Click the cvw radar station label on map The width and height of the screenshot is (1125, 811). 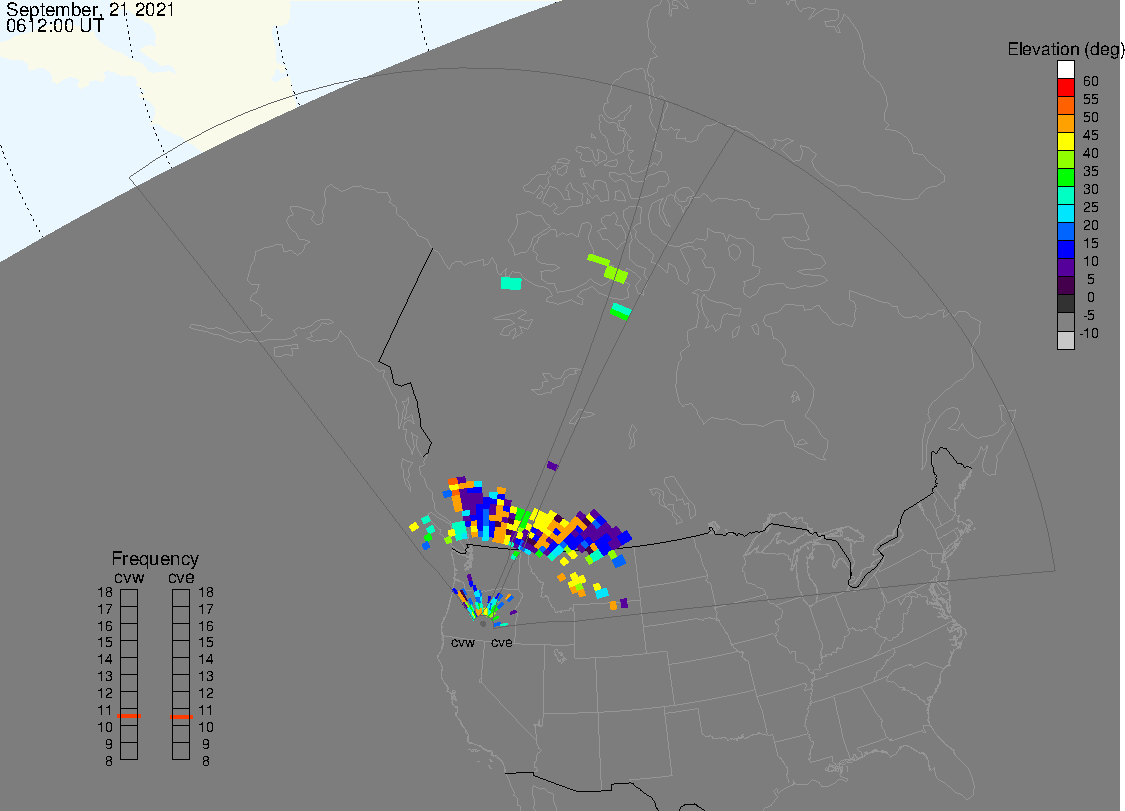(x=463, y=642)
